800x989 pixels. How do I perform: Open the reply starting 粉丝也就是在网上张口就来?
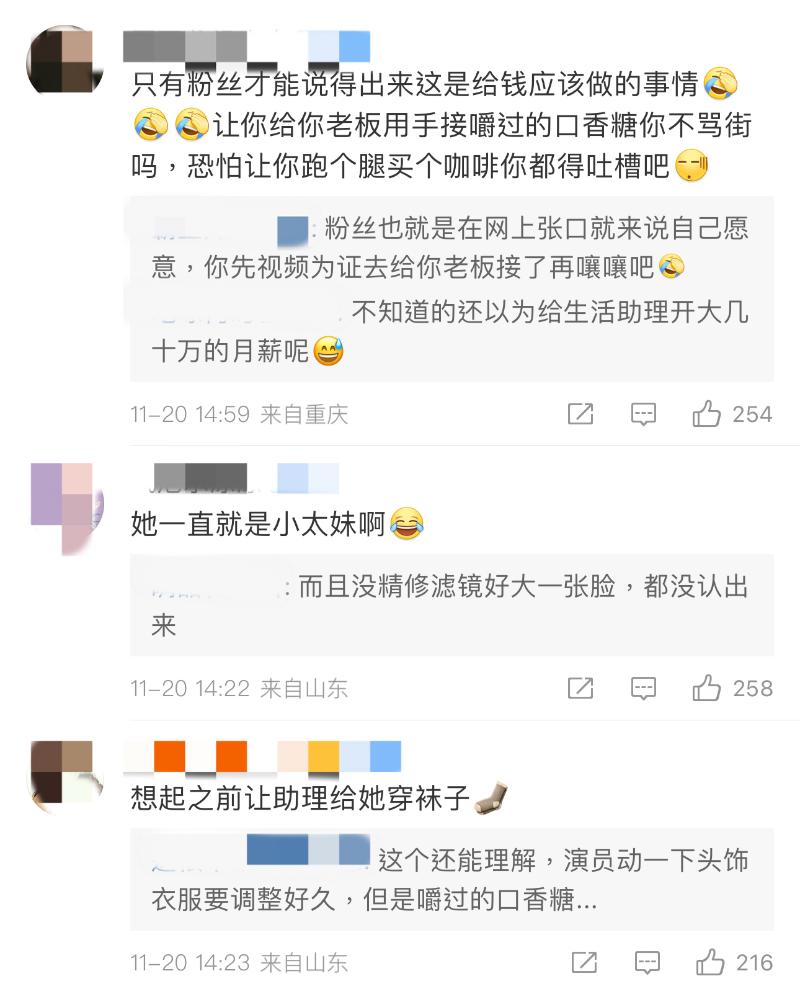[450, 247]
